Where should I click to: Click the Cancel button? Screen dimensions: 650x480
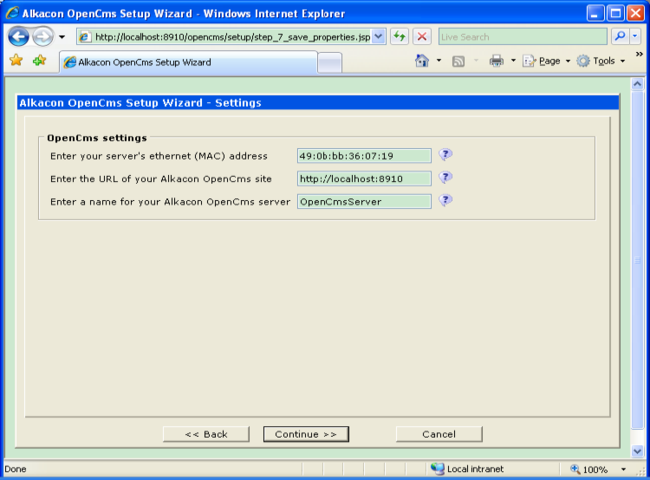439,434
